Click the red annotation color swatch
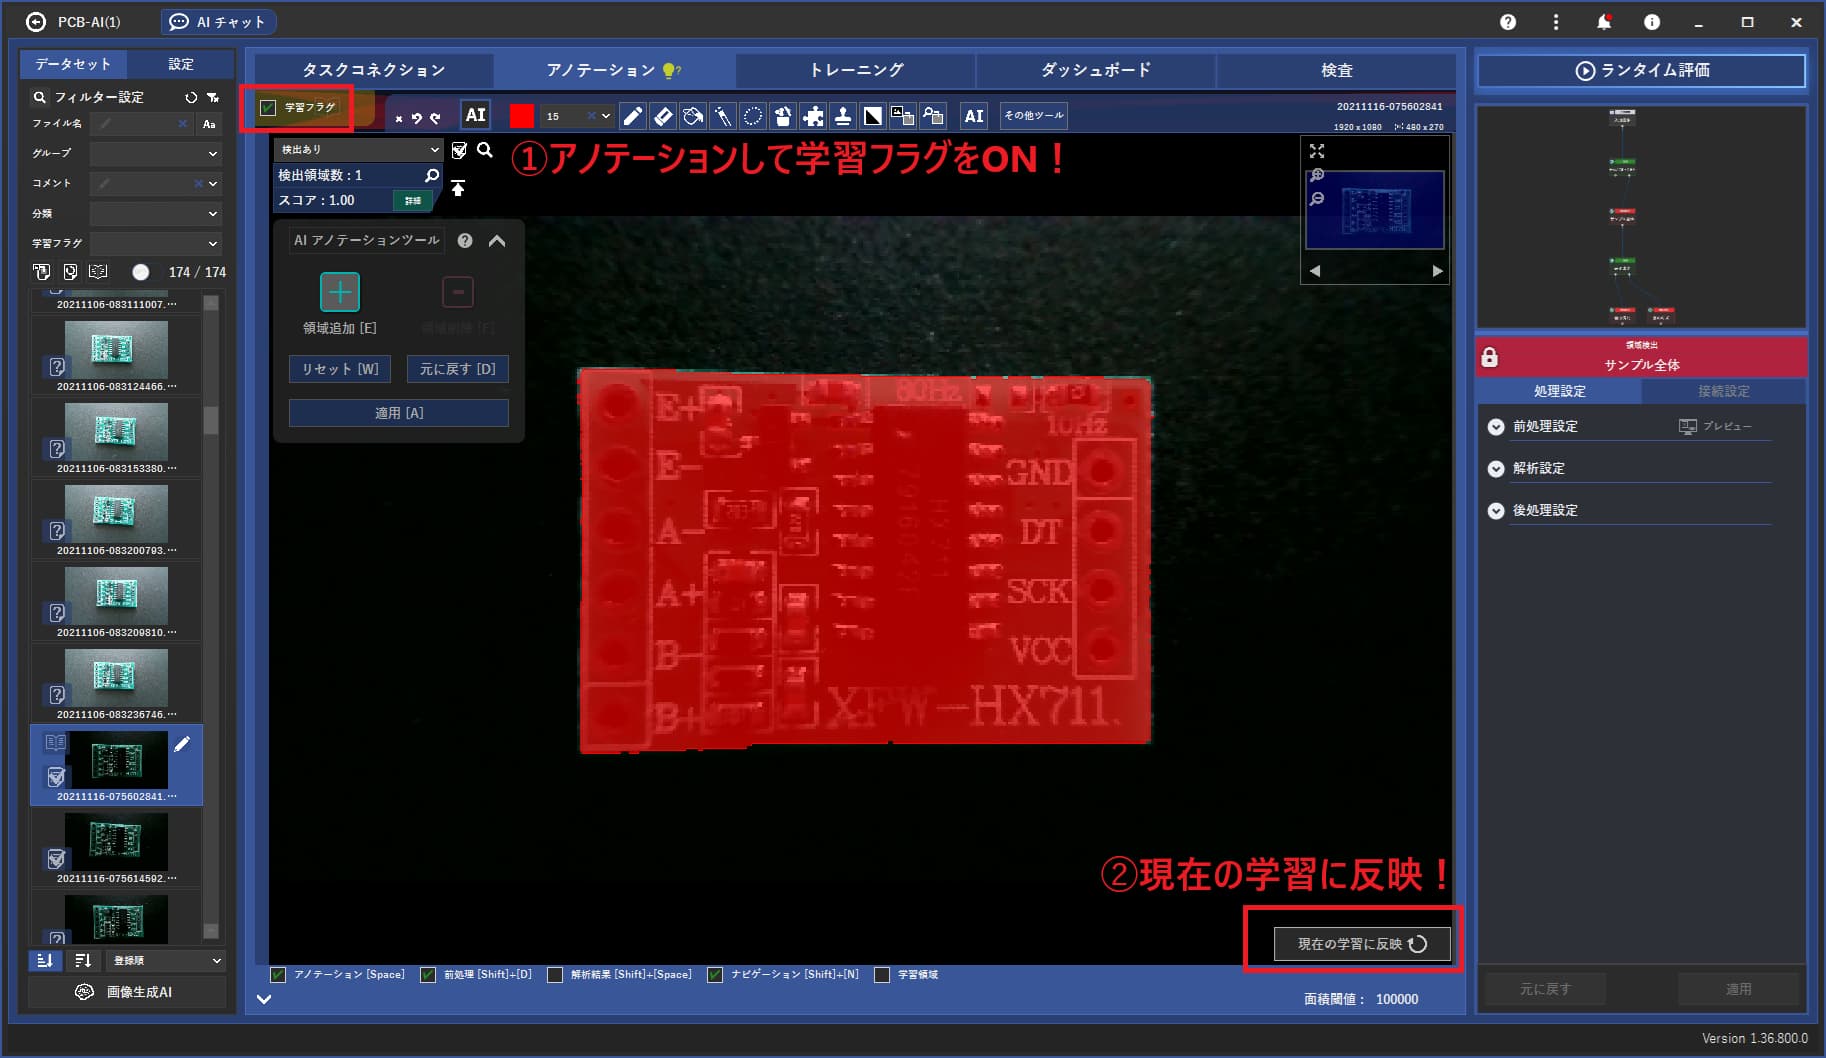Screen dimensions: 1826x1058 [x=521, y=116]
